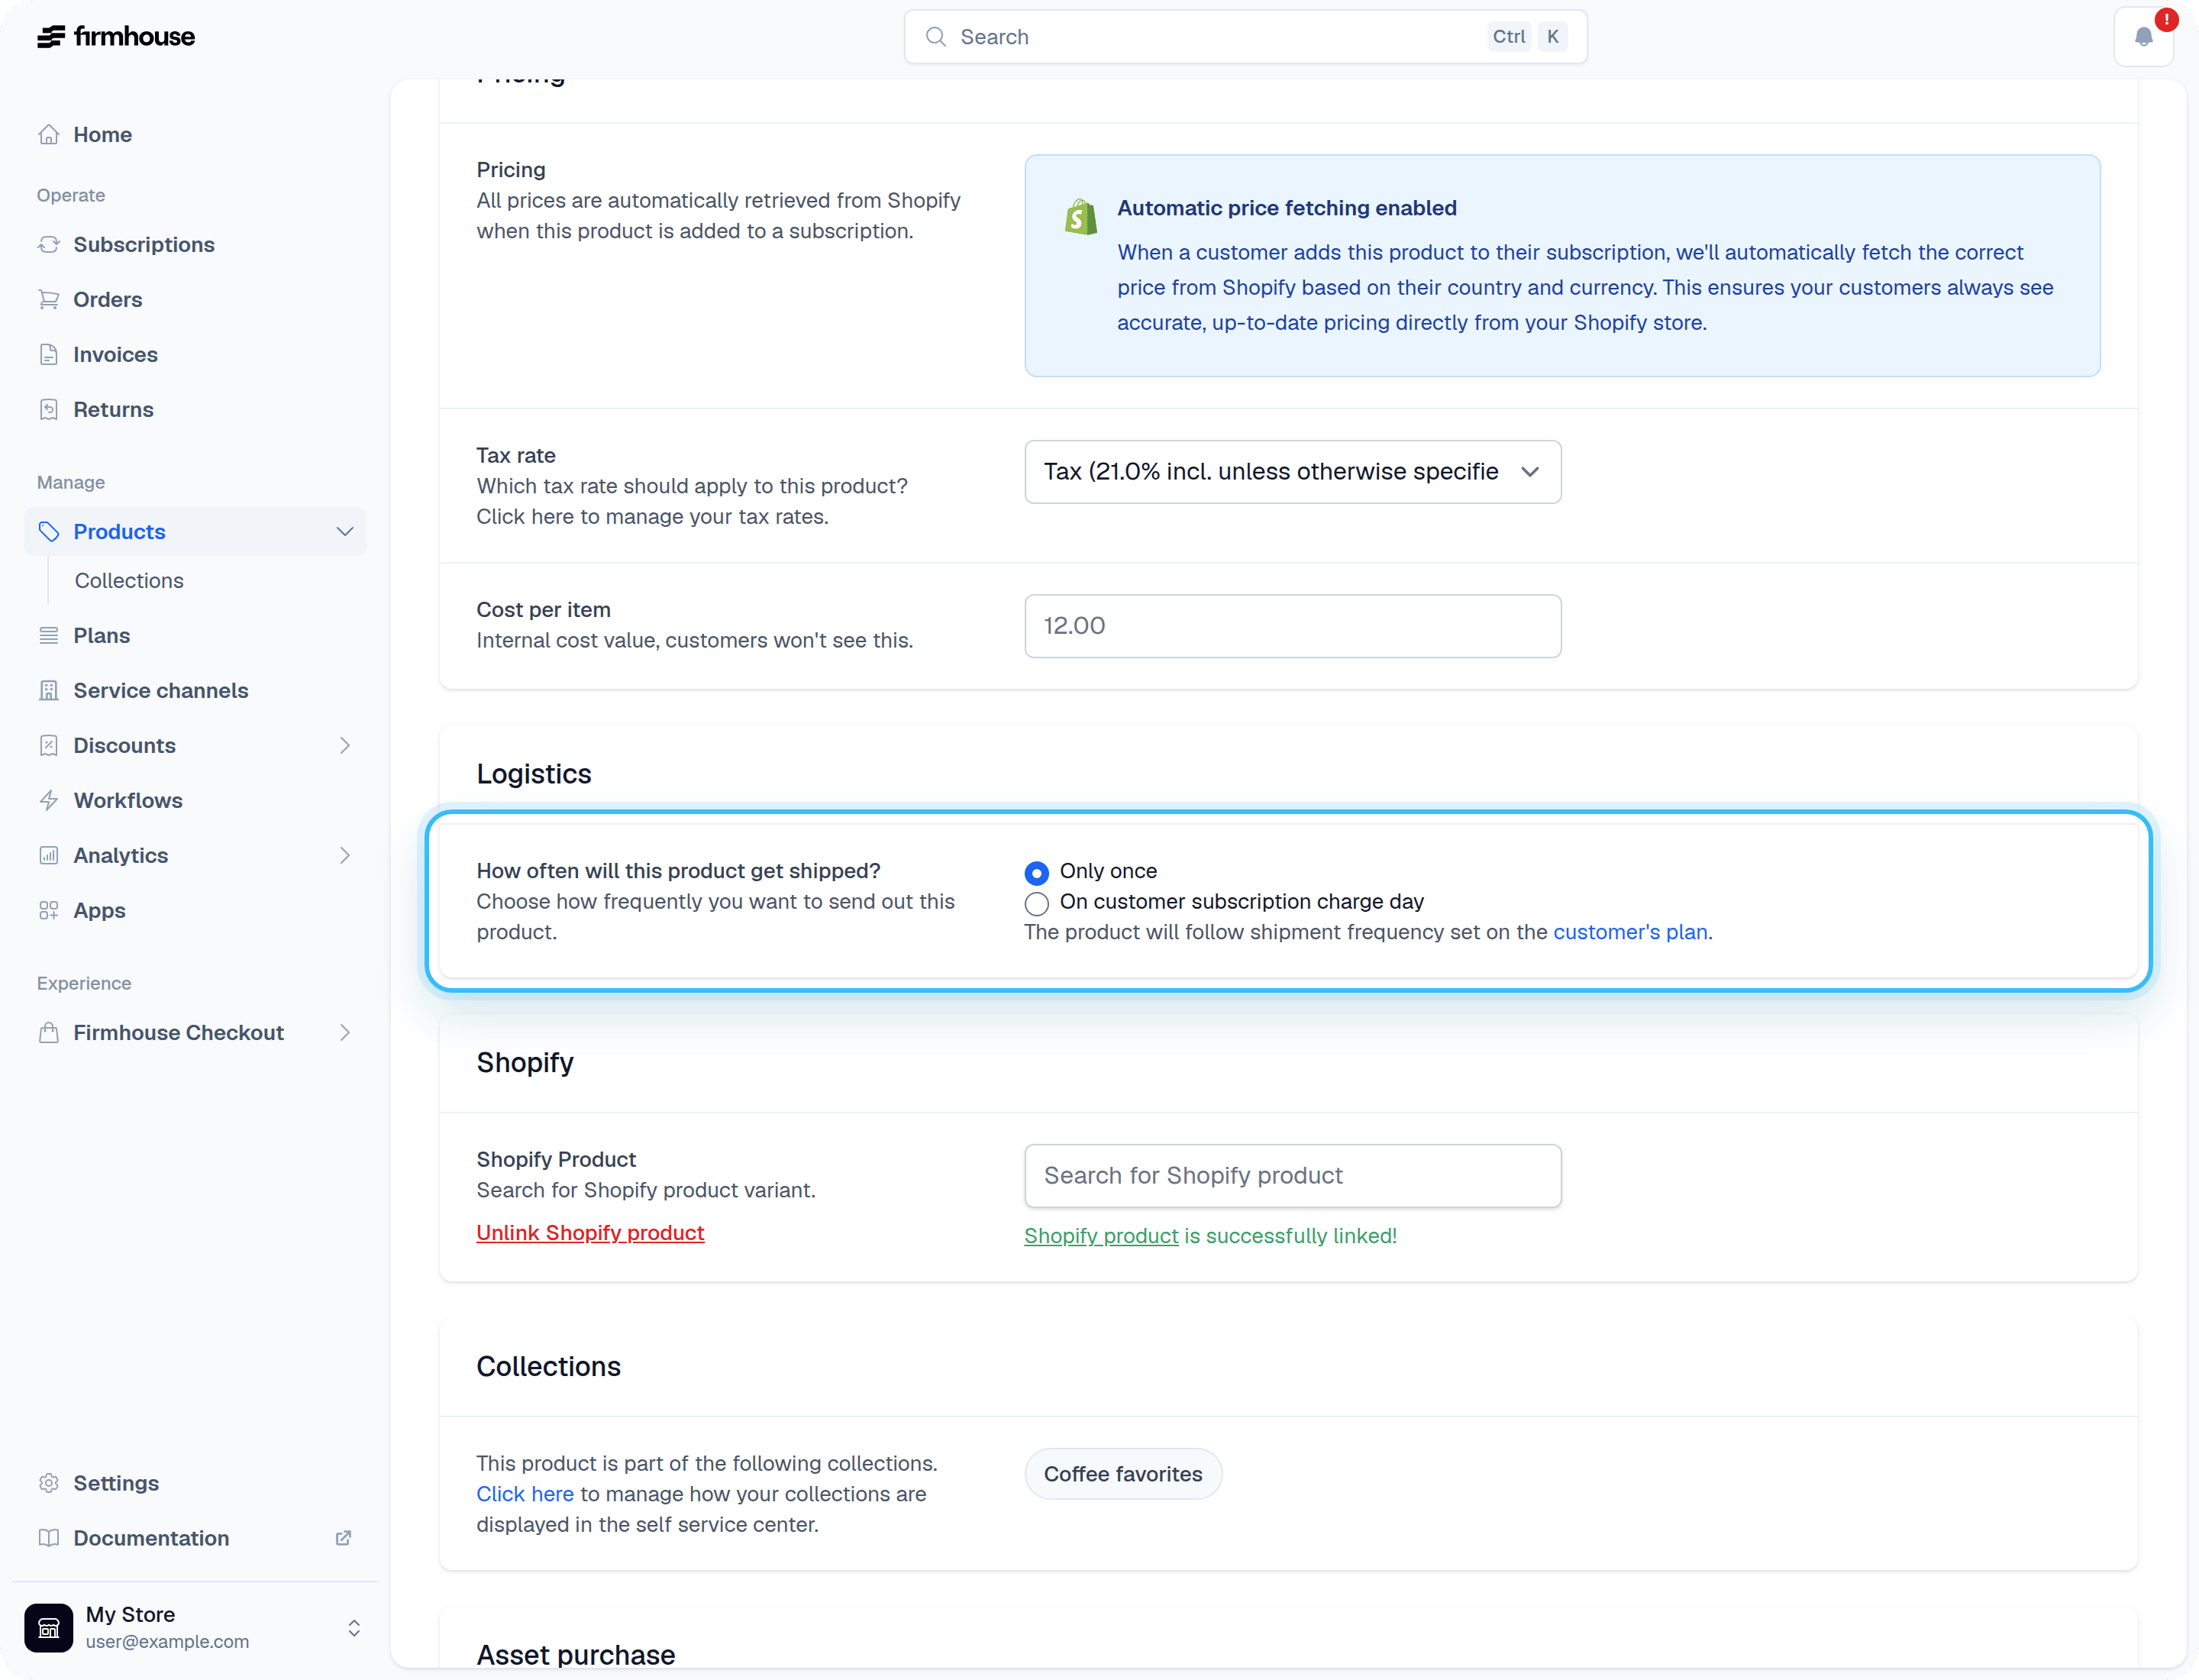This screenshot has height=1680, width=2199.
Task: Click the Orders cart icon
Action: [48, 299]
